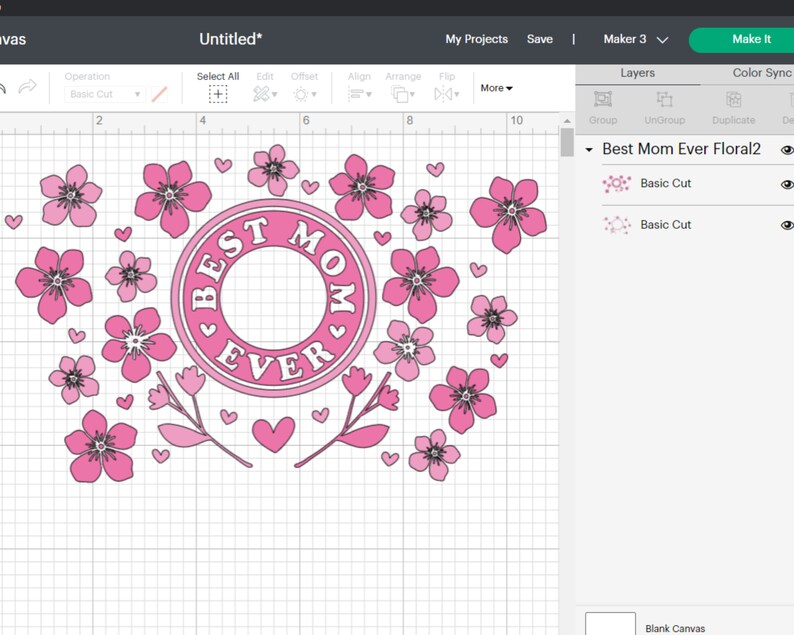The width and height of the screenshot is (794, 635).
Task: Click the Blank Canvas label
Action: pos(675,628)
